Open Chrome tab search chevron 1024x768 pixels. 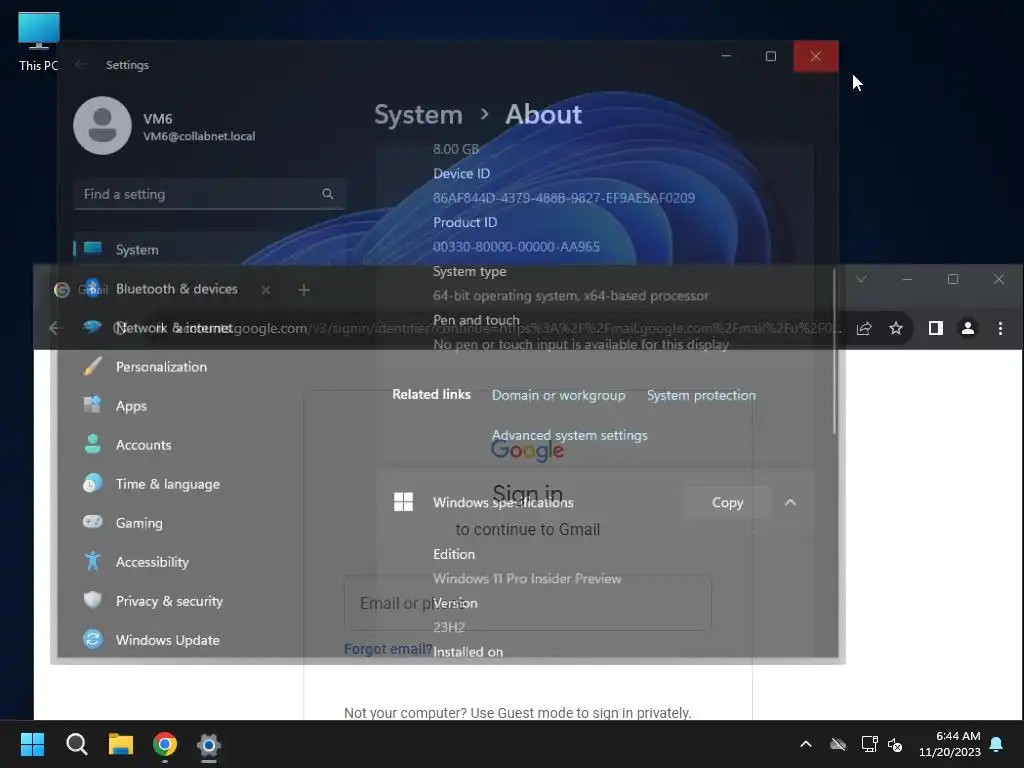click(x=861, y=280)
